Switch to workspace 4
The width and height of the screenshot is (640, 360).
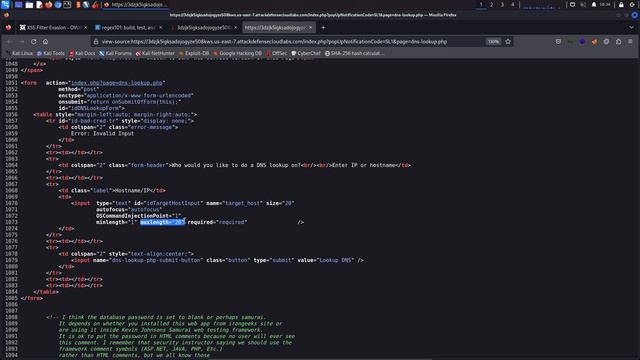pyautogui.click(x=513, y=4)
